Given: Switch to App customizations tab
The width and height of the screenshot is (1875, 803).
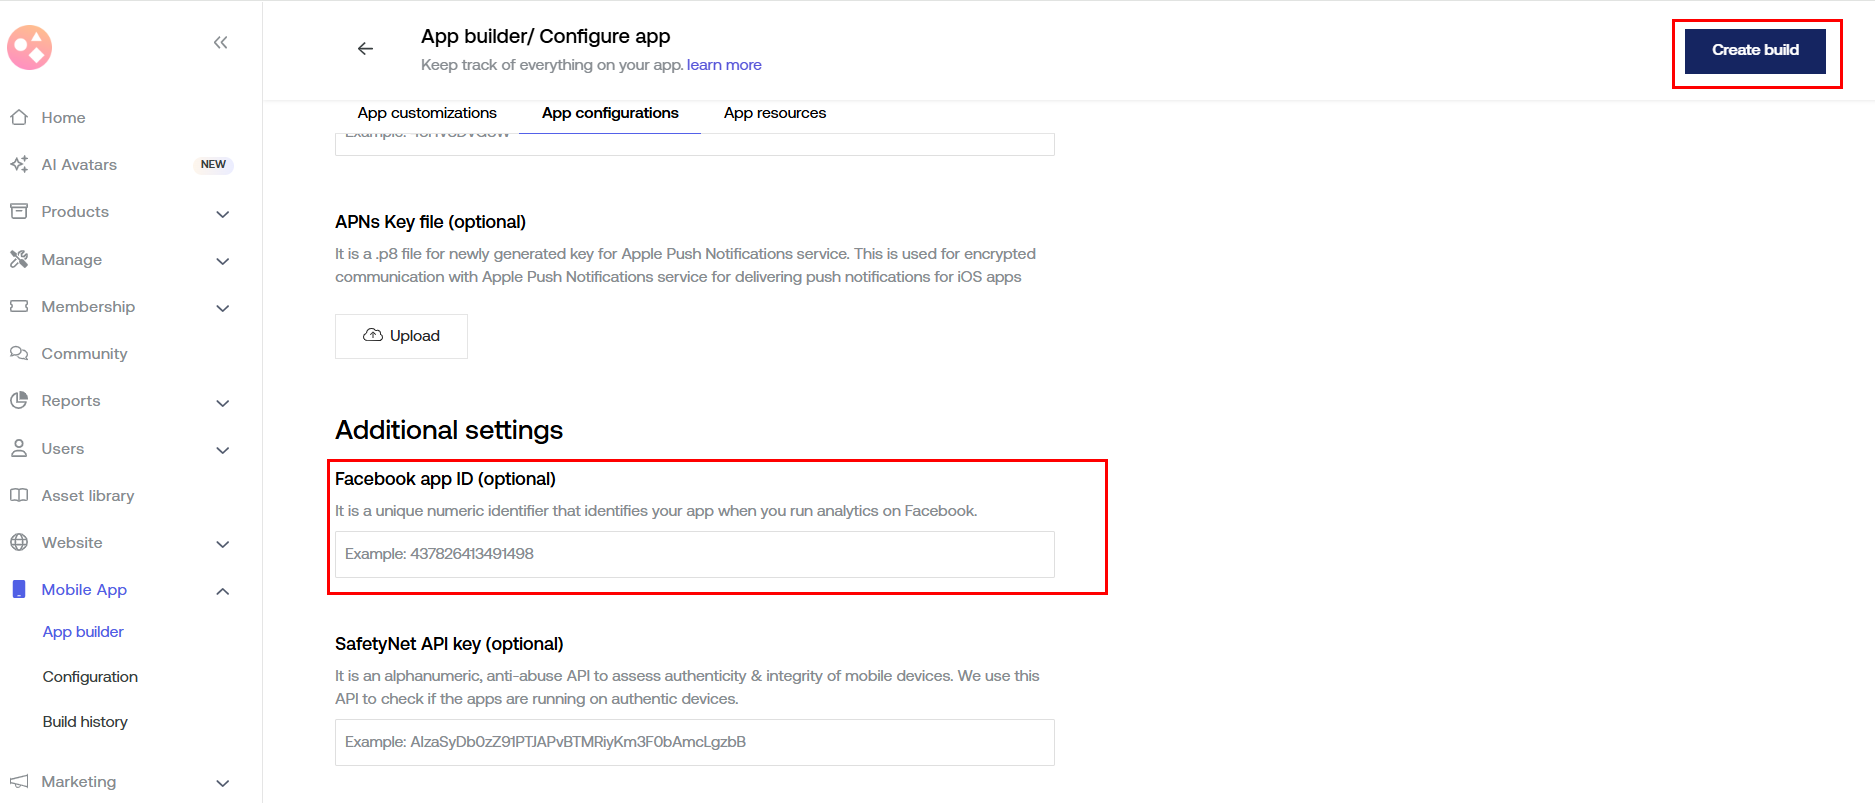Looking at the screenshot, I should pyautogui.click(x=427, y=113).
